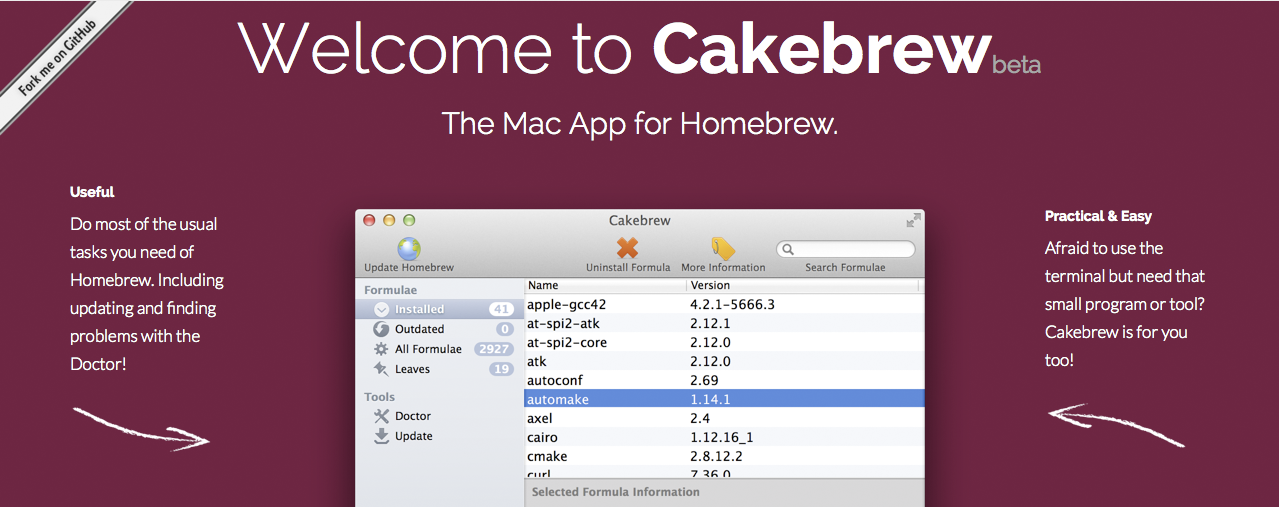Click version 4.2.1-5666.3 cell
1279x507 pixels.
(x=733, y=304)
